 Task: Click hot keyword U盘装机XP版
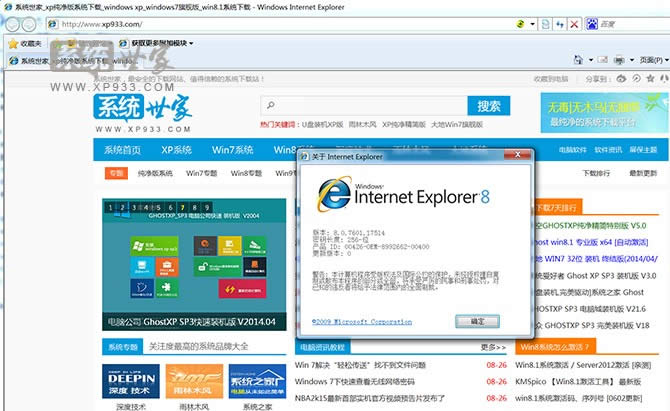pos(322,124)
